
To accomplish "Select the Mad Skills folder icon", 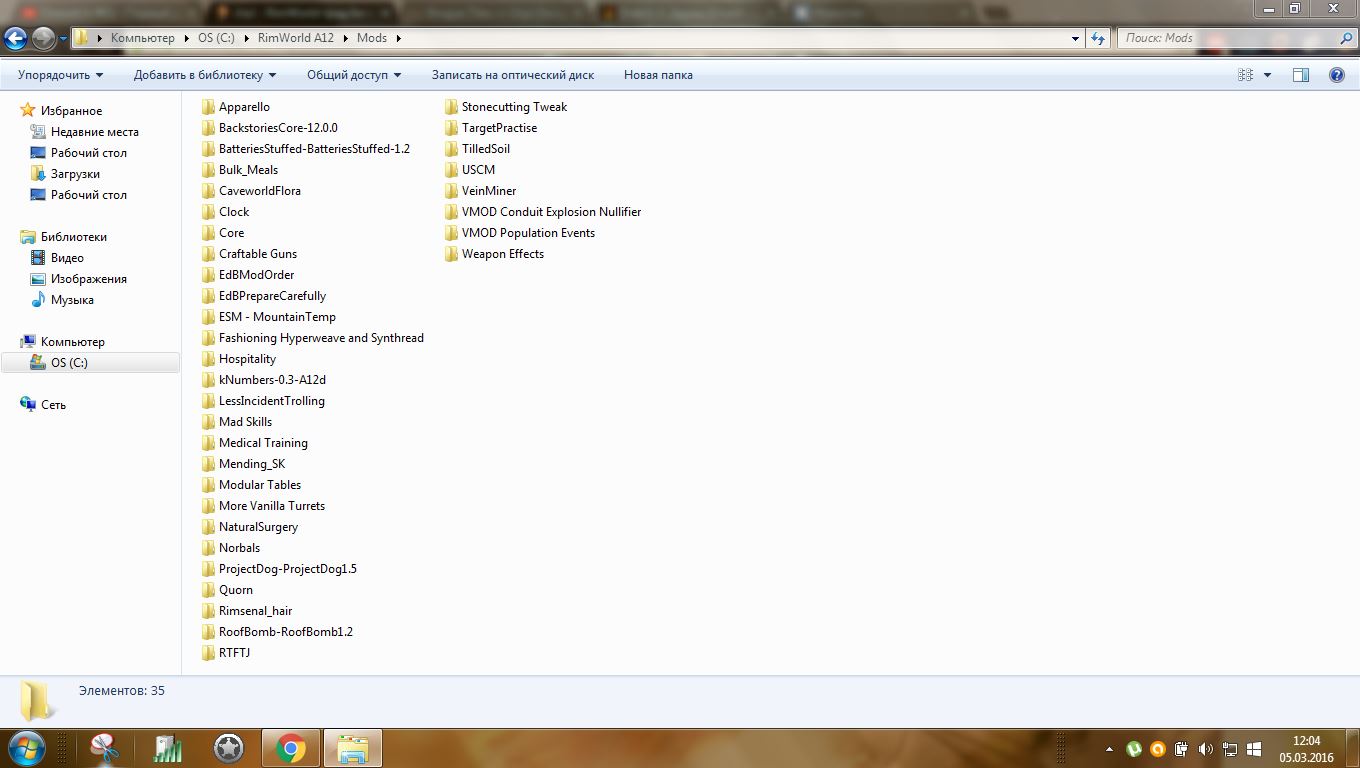I will point(208,422).
